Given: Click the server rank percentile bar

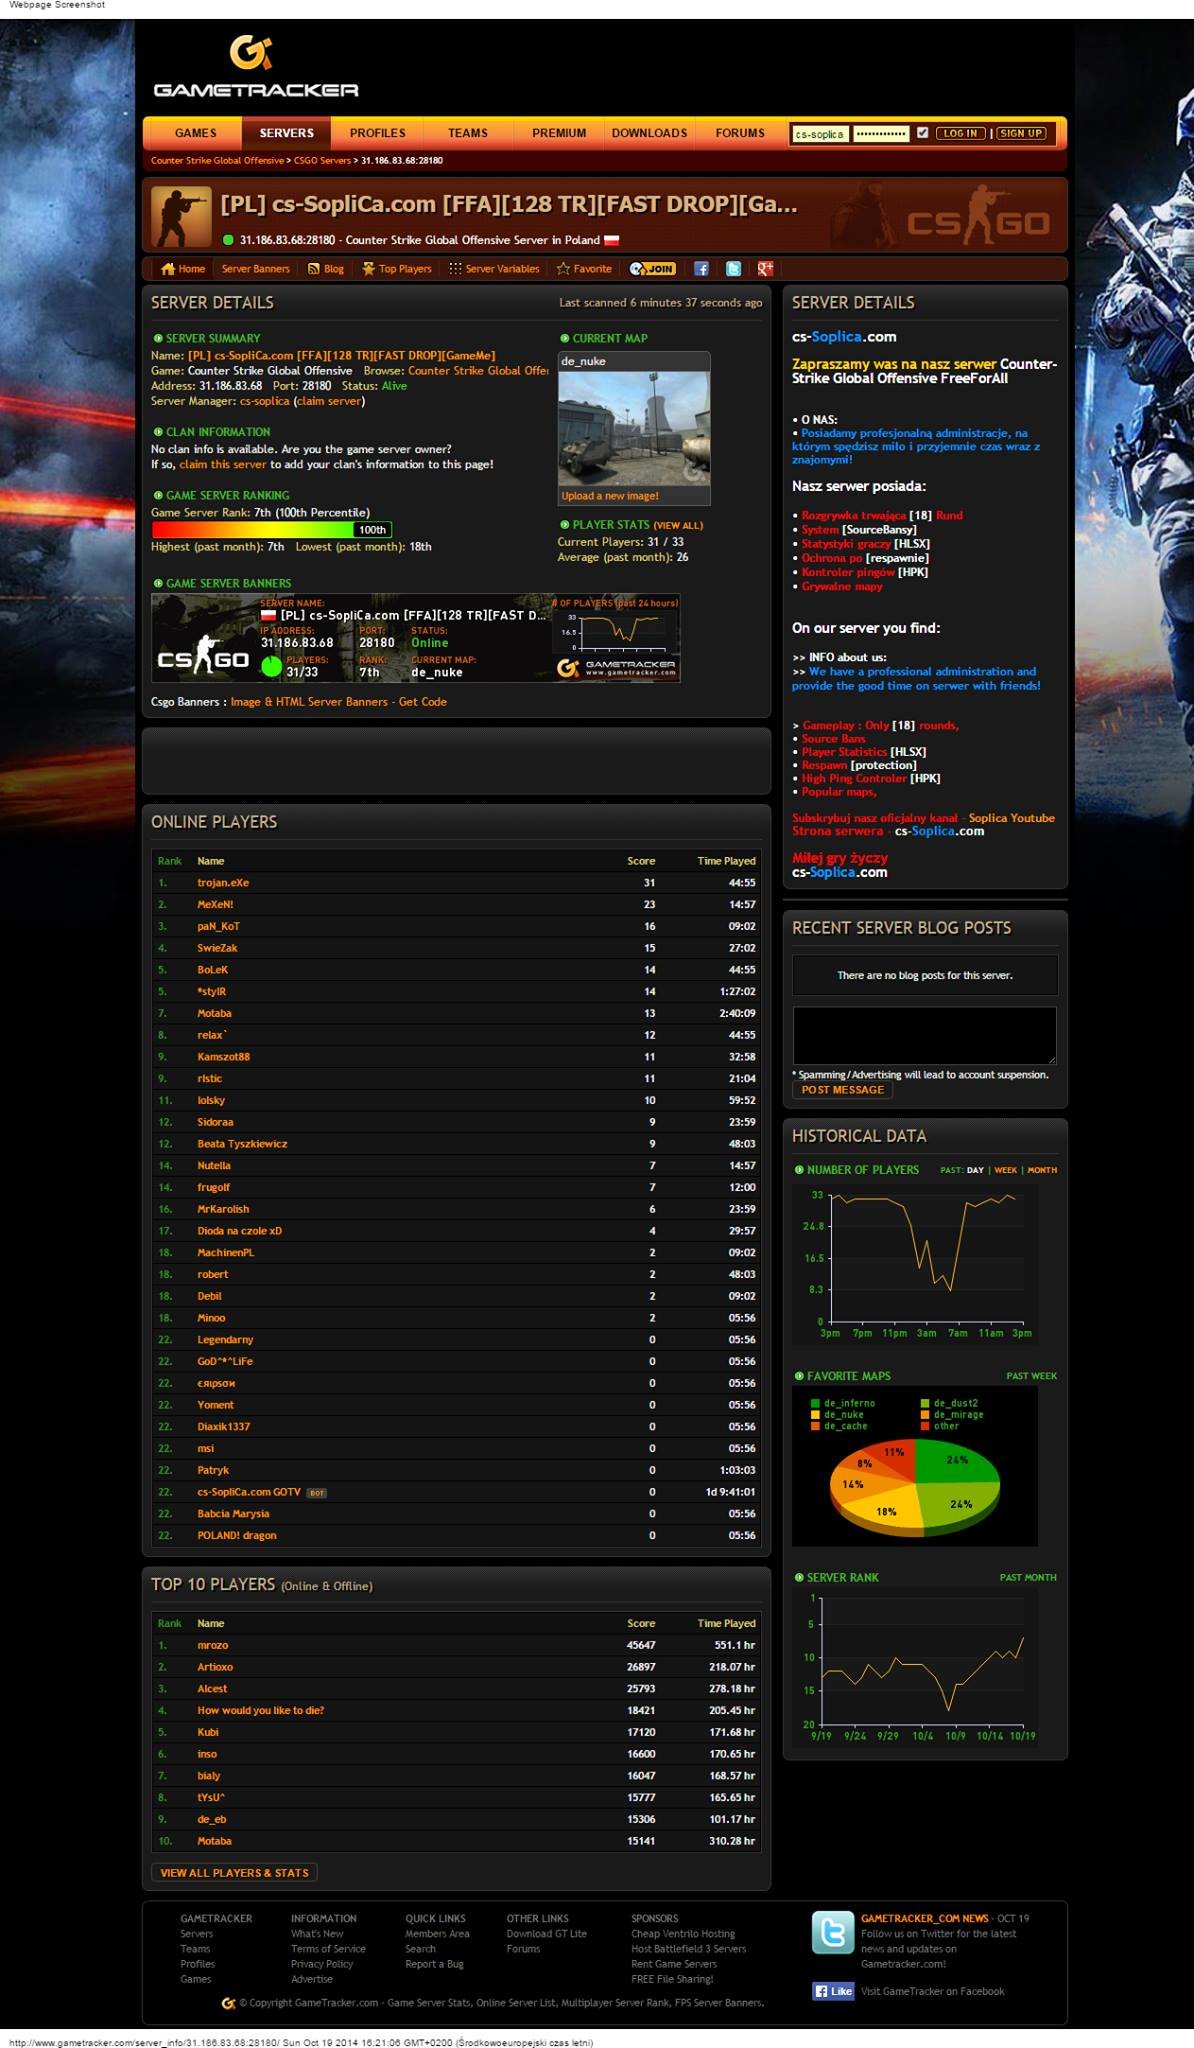Looking at the screenshot, I should pos(271,530).
